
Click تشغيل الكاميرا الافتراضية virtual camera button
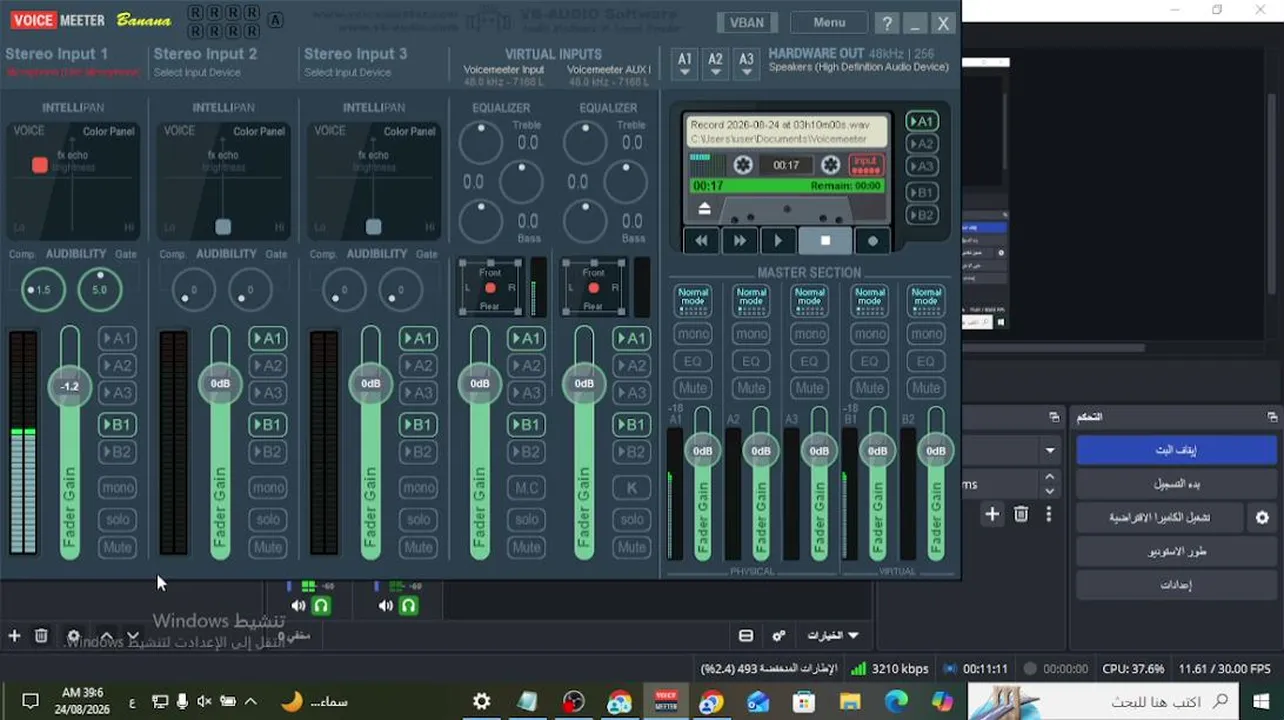1161,518
